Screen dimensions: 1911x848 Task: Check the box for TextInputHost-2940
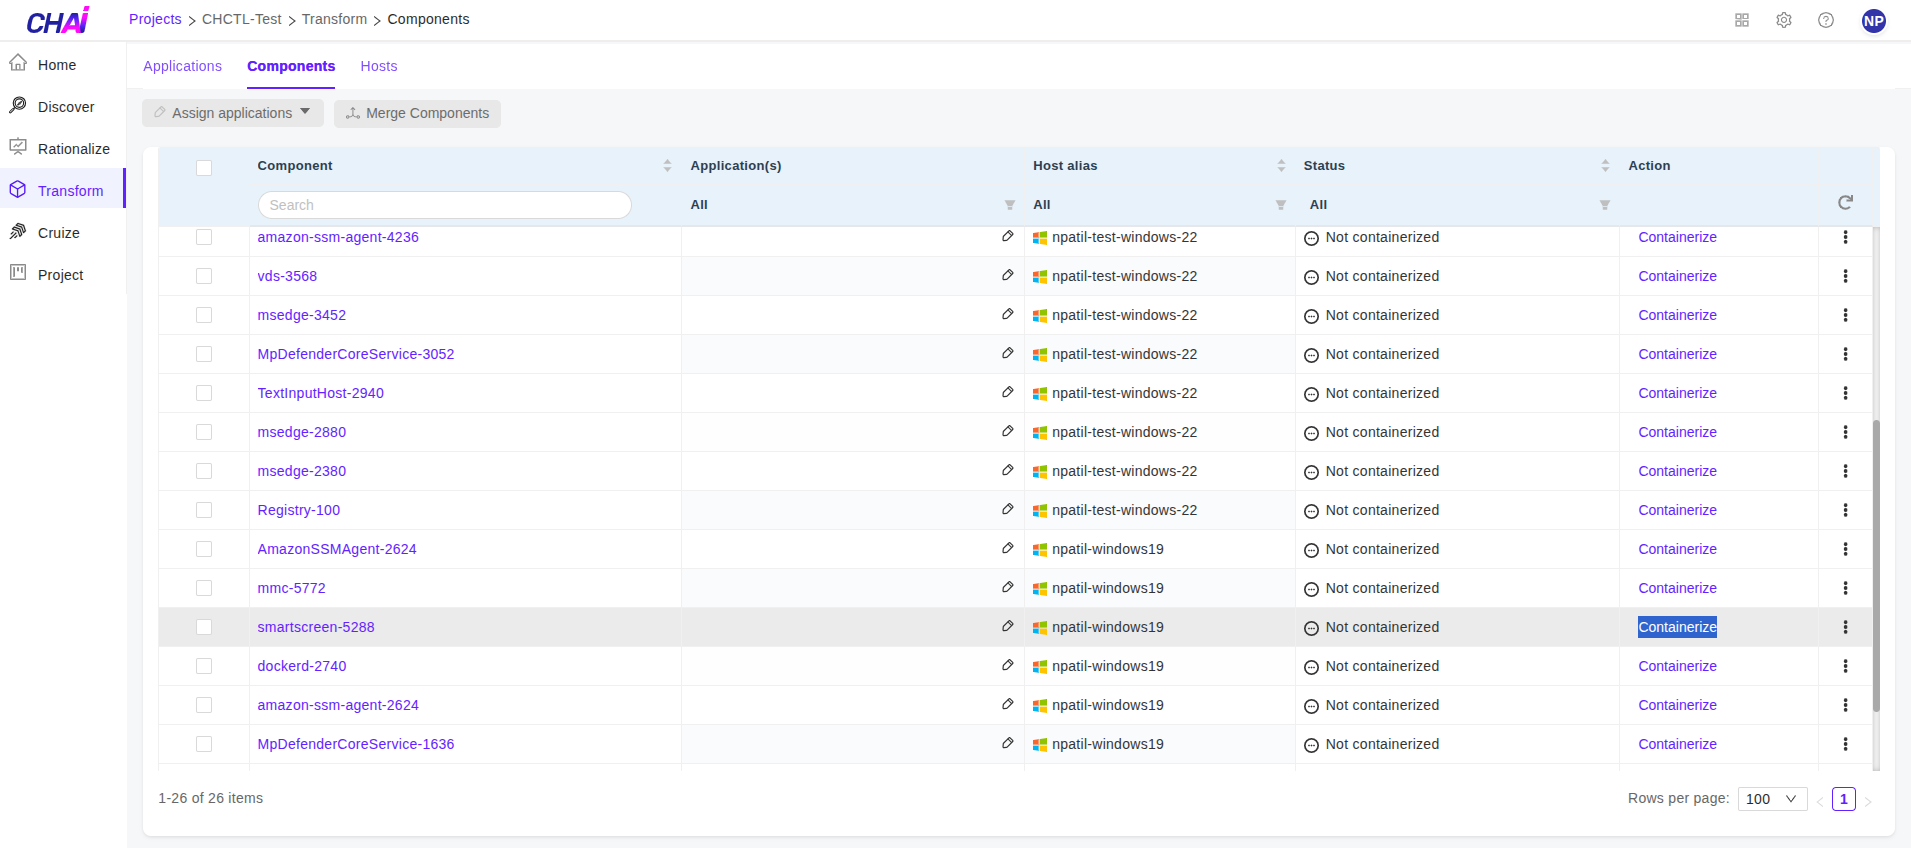point(204,393)
